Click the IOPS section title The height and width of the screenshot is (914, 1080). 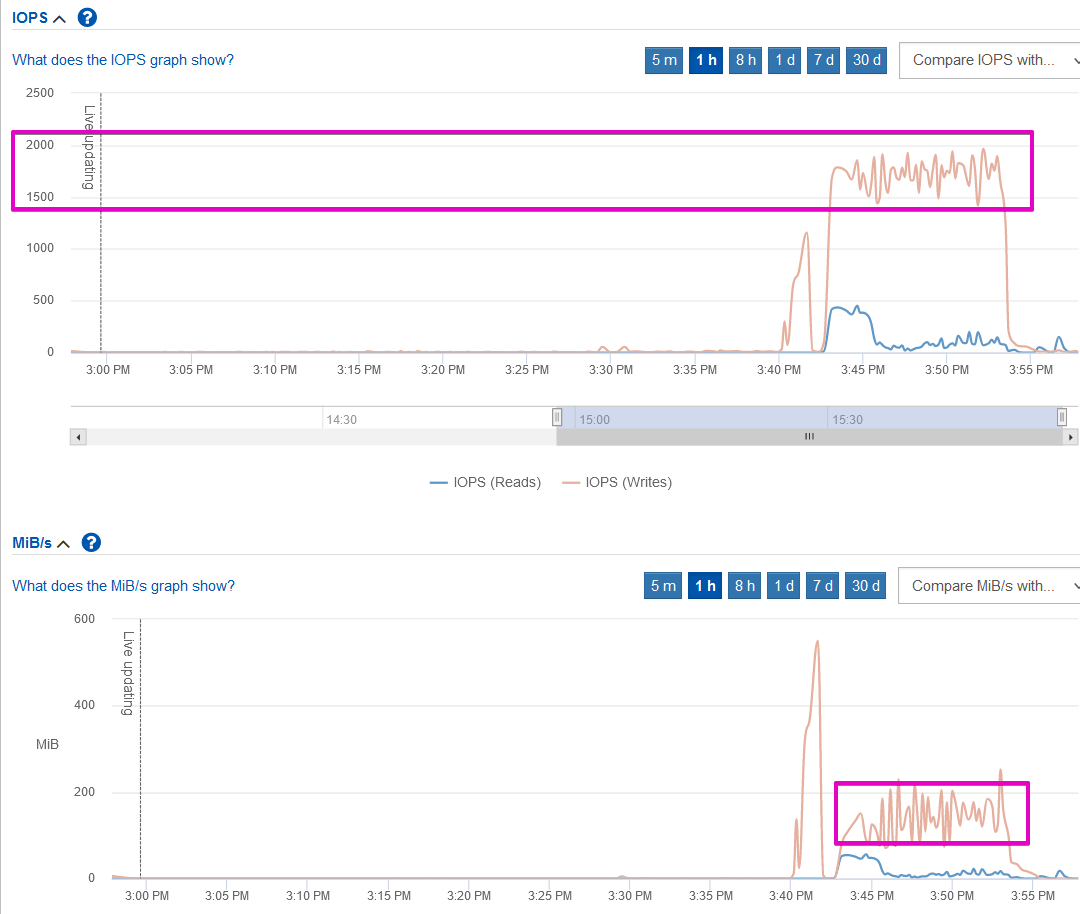click(30, 18)
